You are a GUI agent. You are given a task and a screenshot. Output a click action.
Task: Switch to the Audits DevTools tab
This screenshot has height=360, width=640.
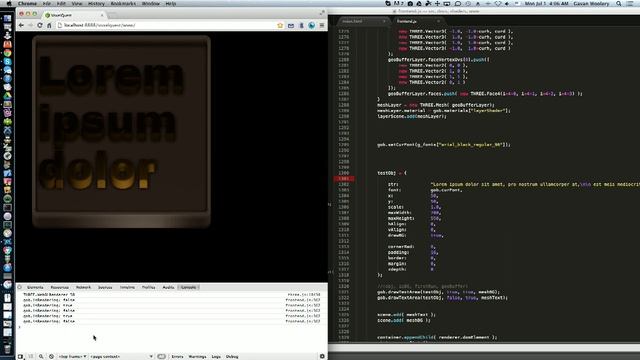(168, 287)
